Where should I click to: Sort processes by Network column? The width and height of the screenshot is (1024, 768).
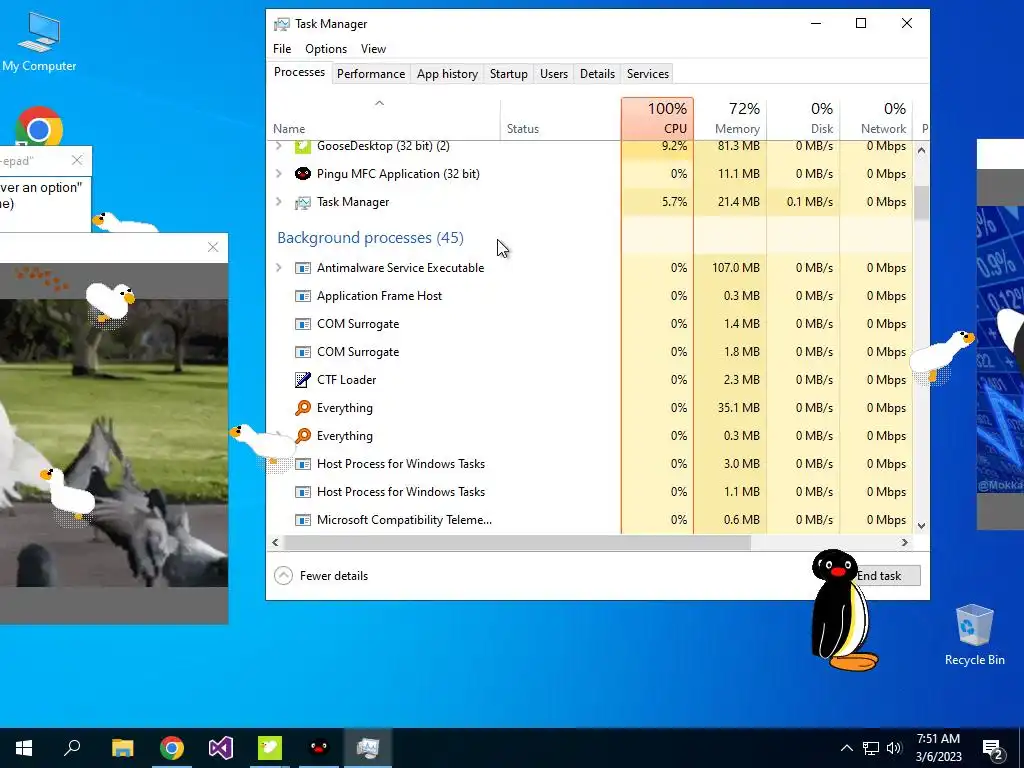876,118
